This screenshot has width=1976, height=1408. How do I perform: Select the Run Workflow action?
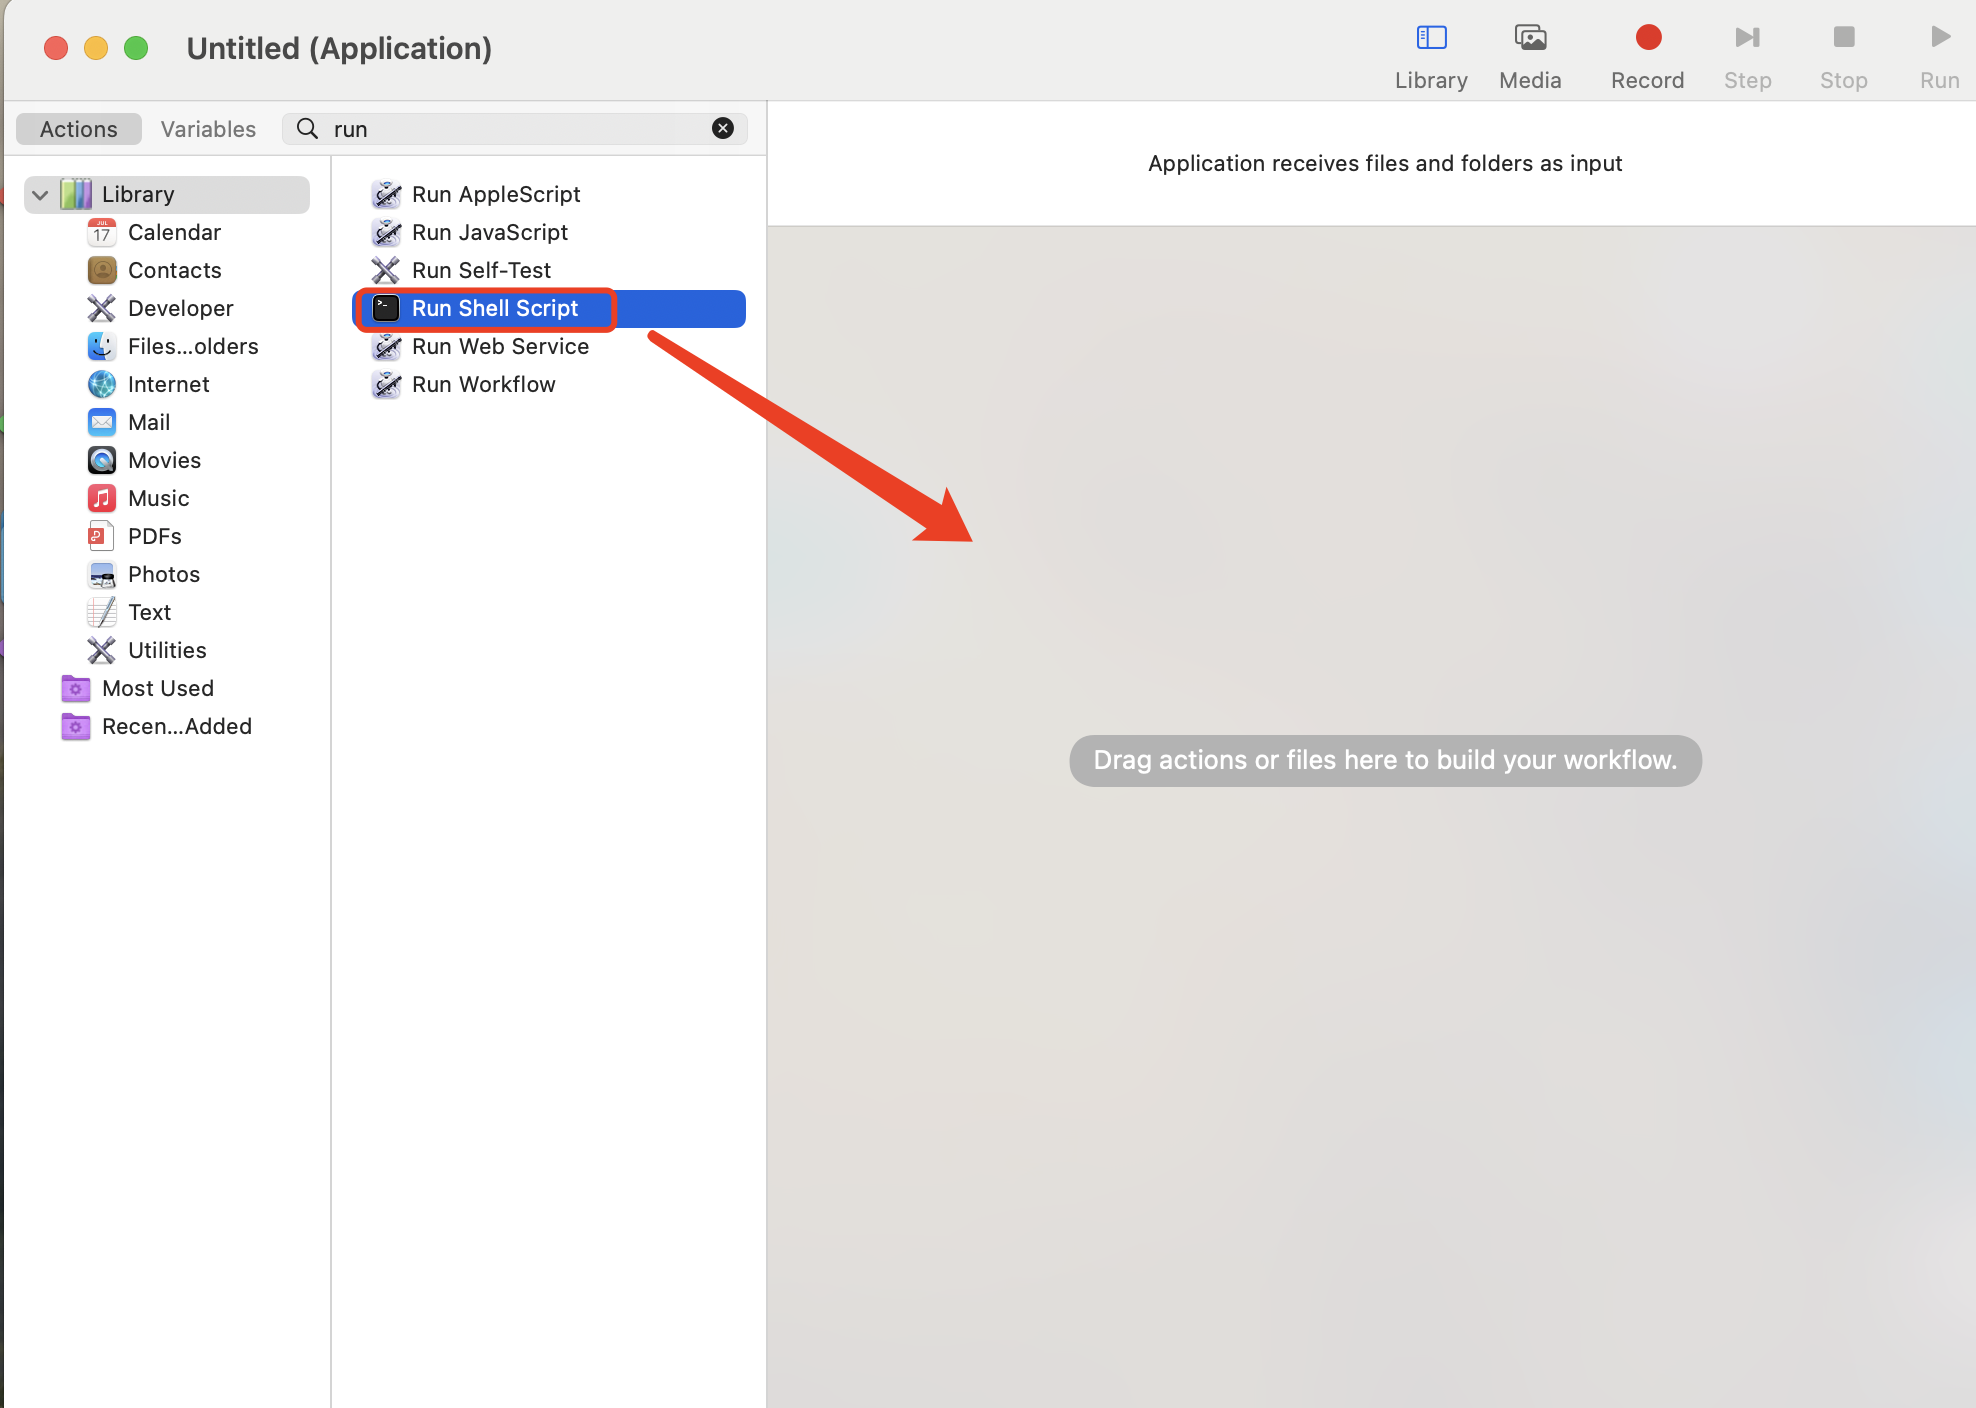[x=483, y=384]
